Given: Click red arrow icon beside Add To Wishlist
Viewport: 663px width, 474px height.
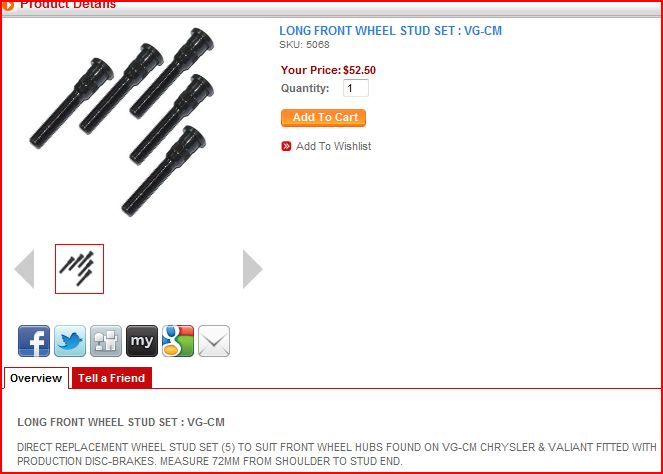Looking at the screenshot, I should tap(286, 146).
